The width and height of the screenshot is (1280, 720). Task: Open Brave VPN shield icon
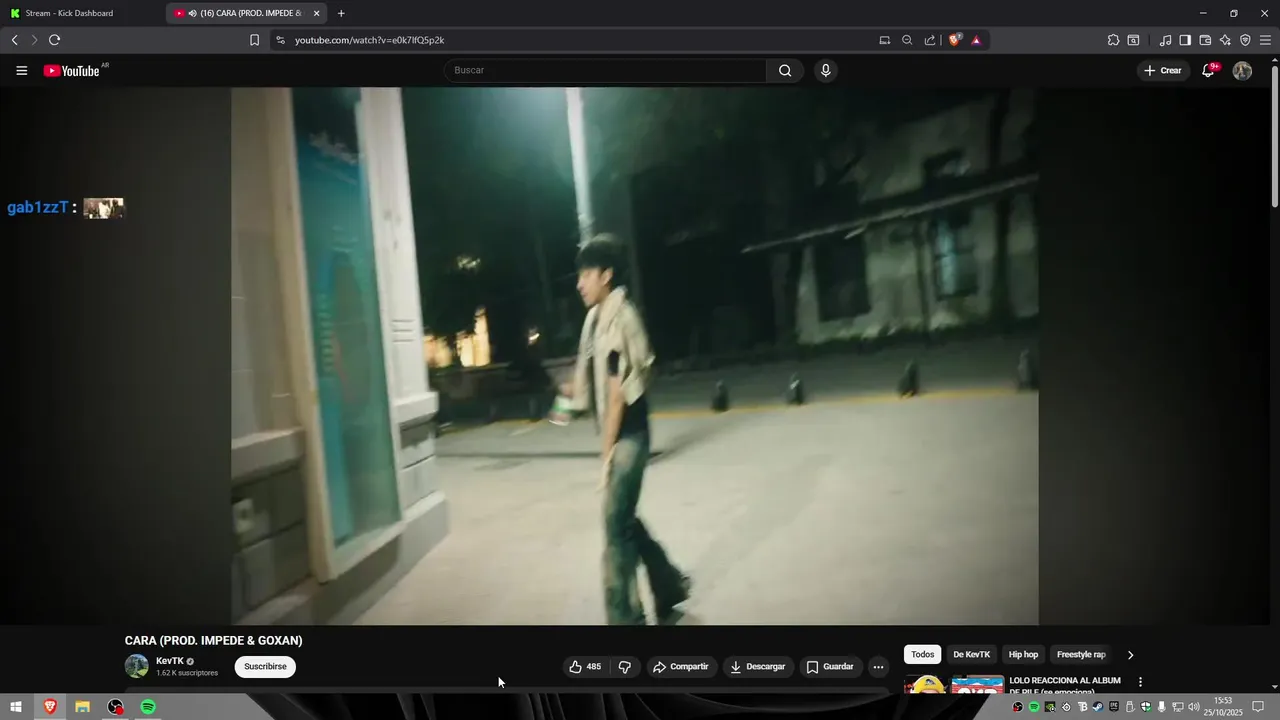(1245, 40)
